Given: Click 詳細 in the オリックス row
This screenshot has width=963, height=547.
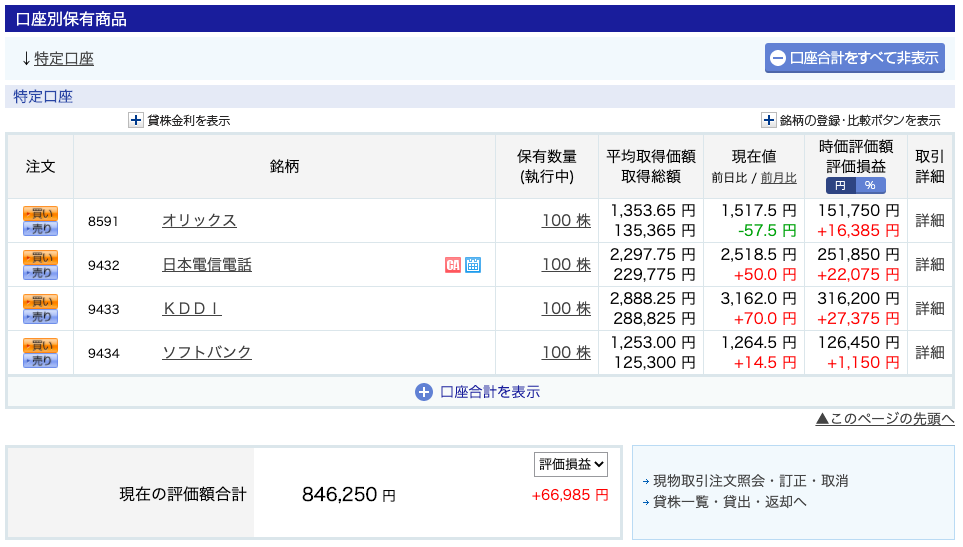Looking at the screenshot, I should pos(930,220).
